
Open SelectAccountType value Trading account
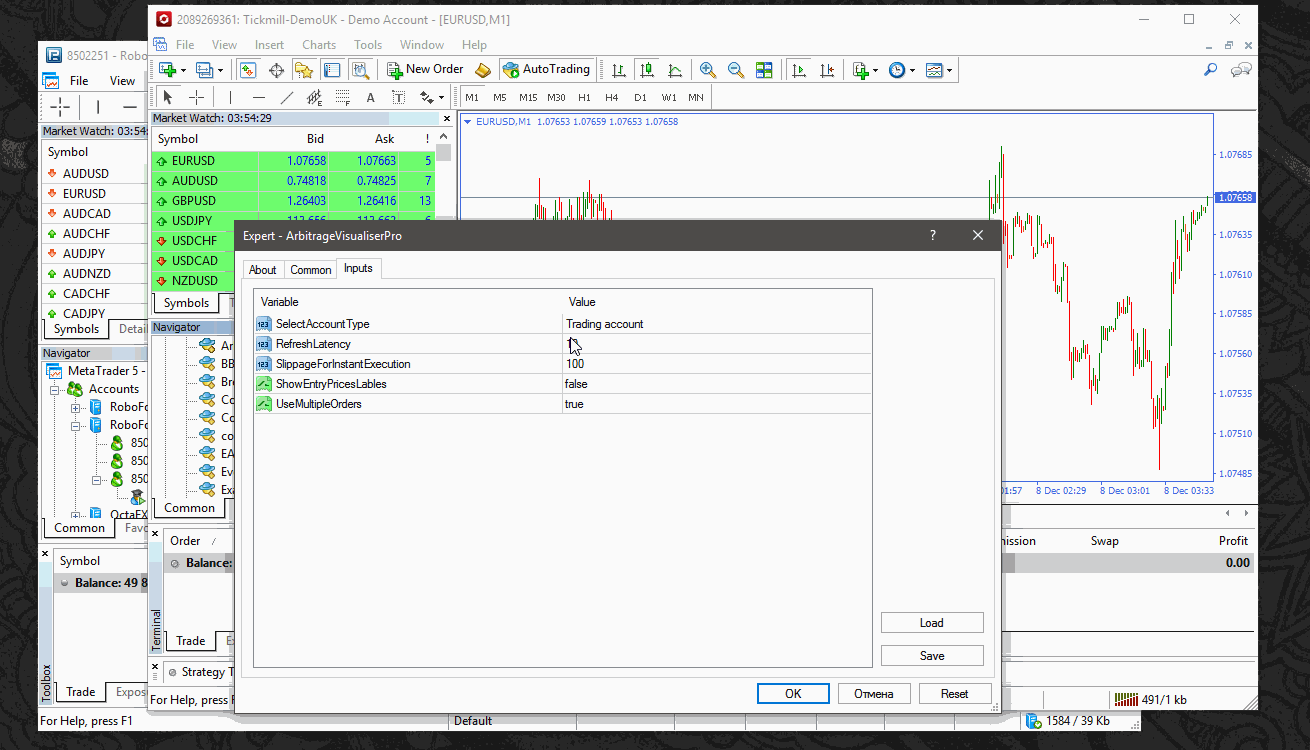pos(717,324)
